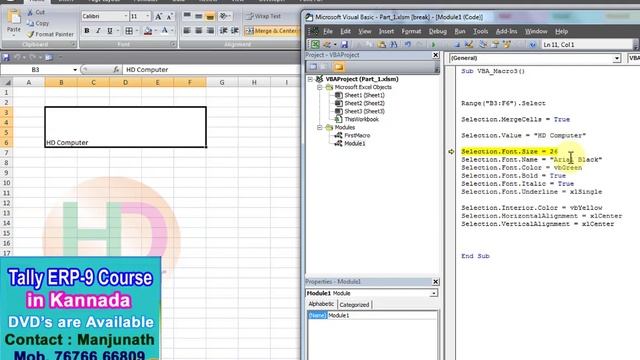Click Font Color A swatch in Excel
Screen dimensions: 640x360
click(165, 31)
